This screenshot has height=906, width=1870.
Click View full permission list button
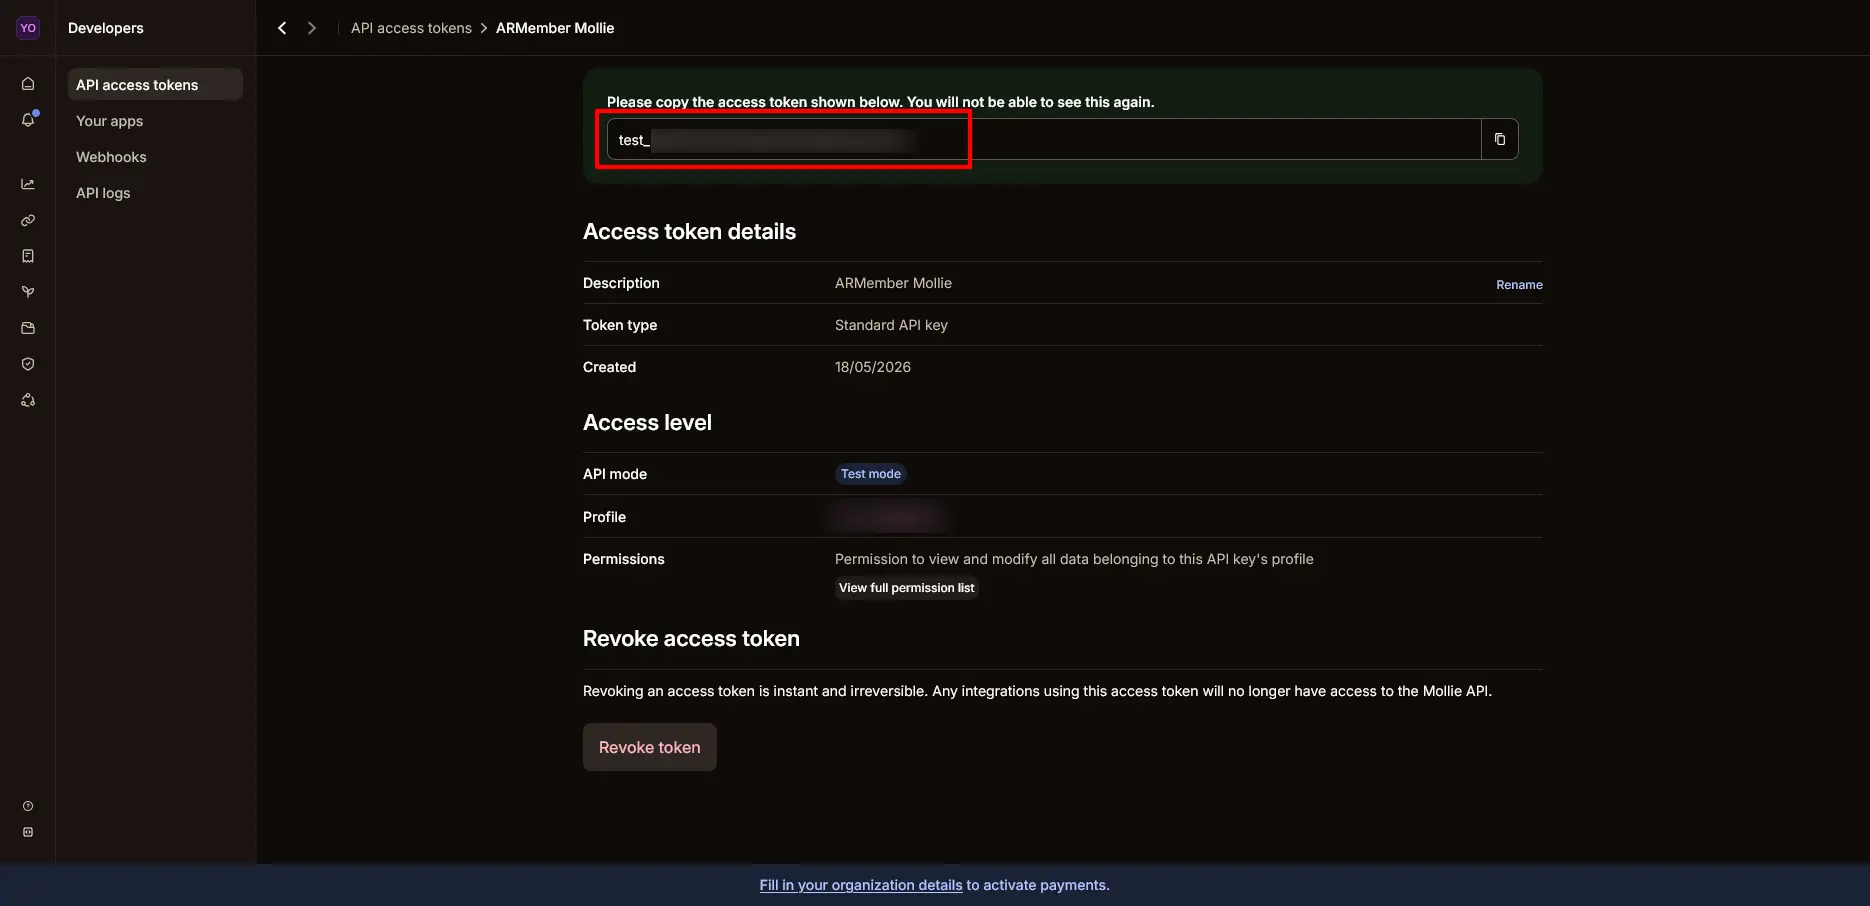point(906,588)
